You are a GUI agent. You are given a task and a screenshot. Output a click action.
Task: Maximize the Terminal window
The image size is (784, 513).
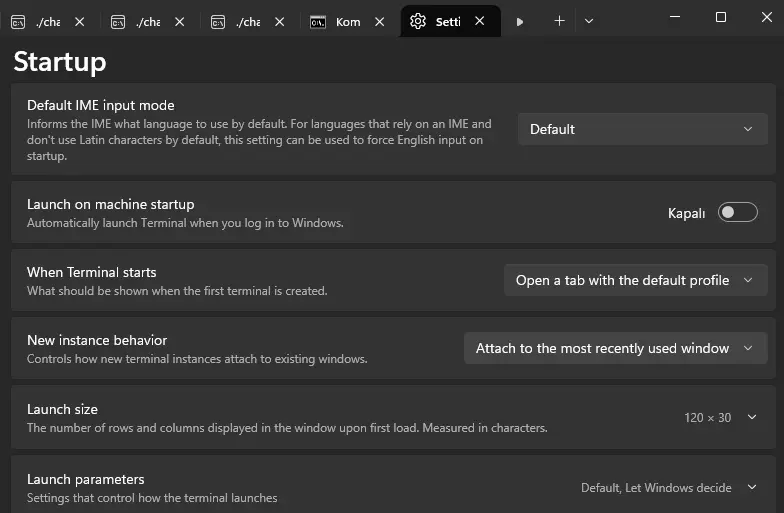(x=721, y=17)
